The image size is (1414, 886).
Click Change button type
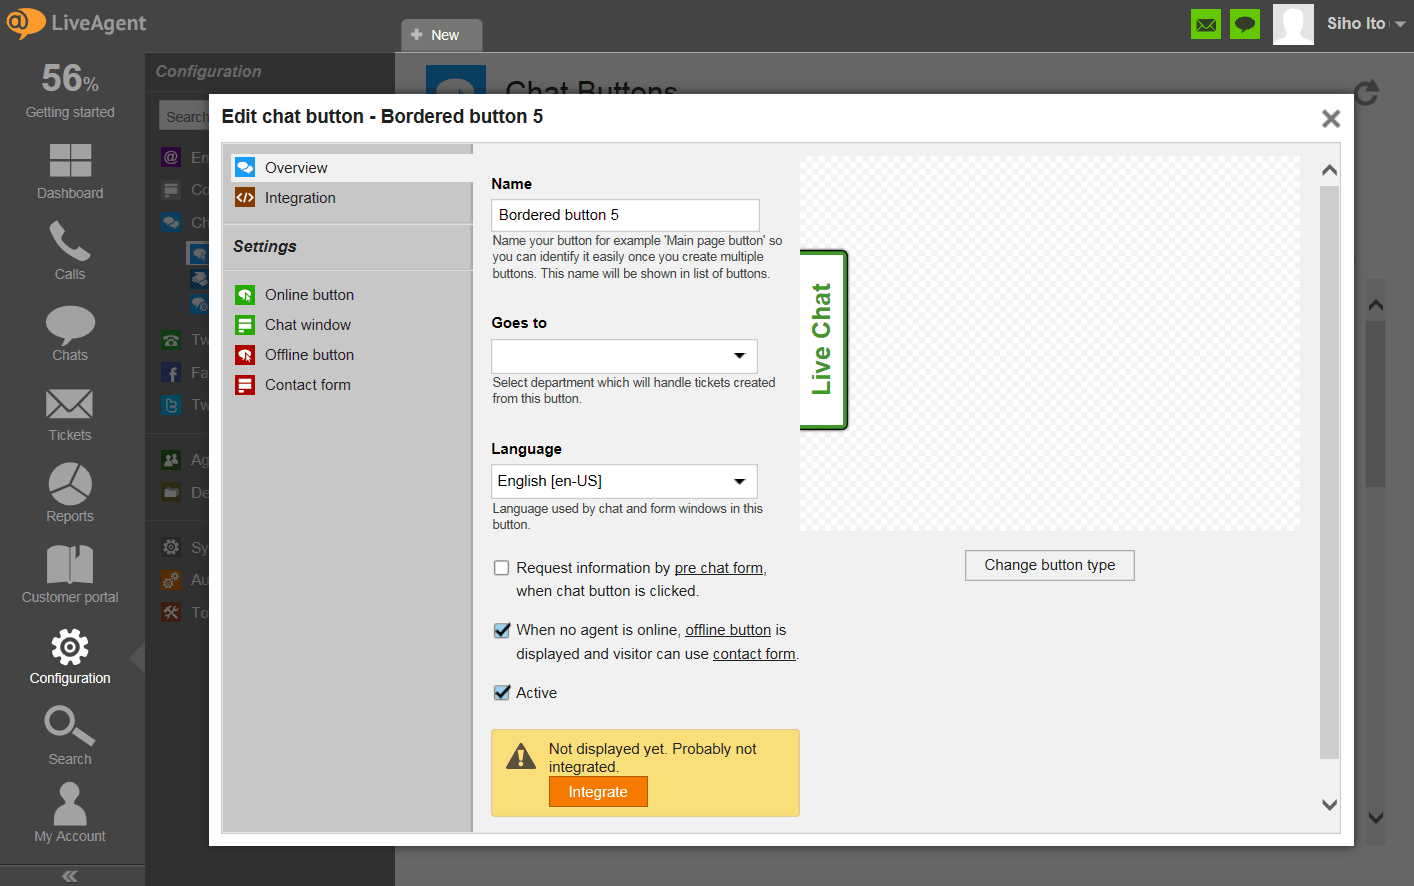[x=1050, y=565]
